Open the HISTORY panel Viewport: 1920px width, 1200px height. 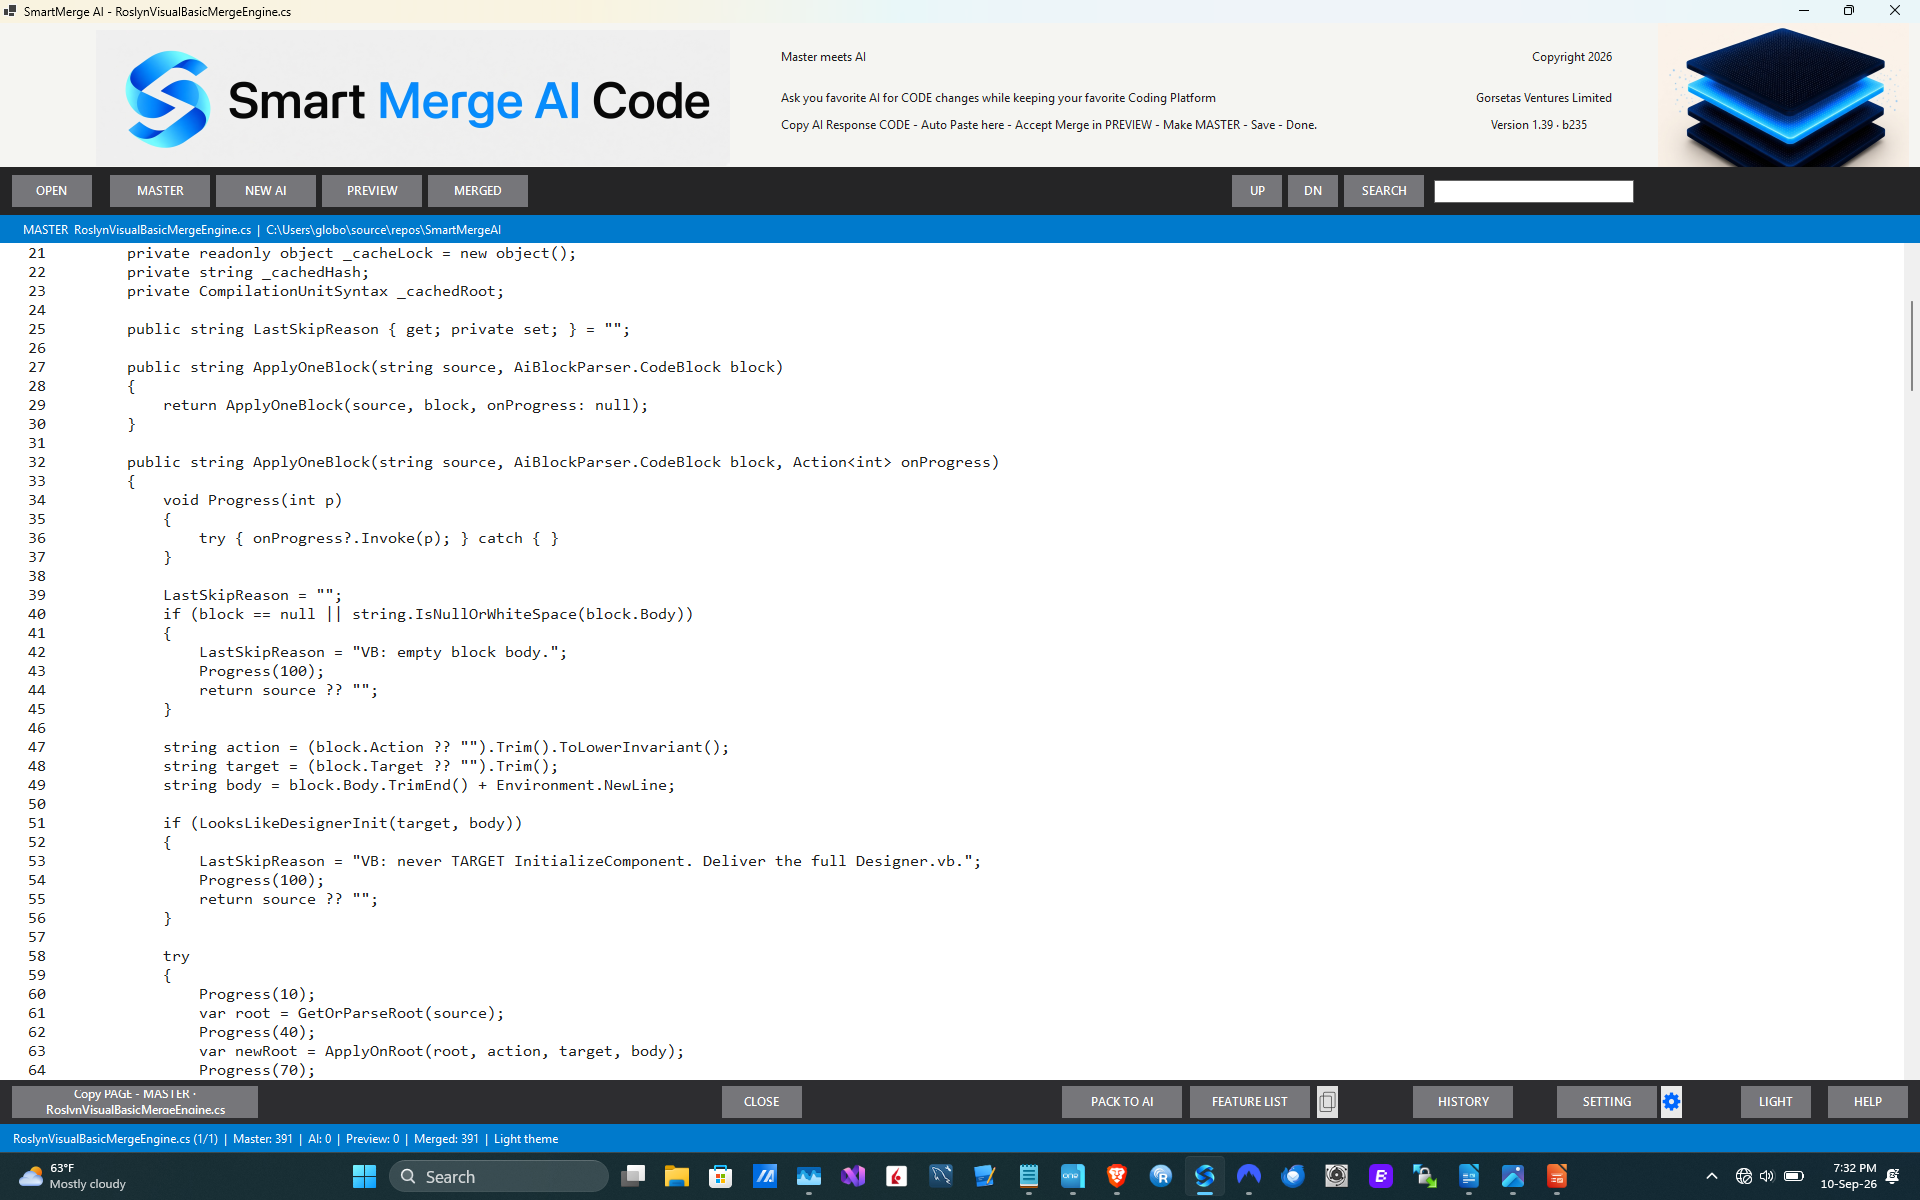[1463, 1101]
